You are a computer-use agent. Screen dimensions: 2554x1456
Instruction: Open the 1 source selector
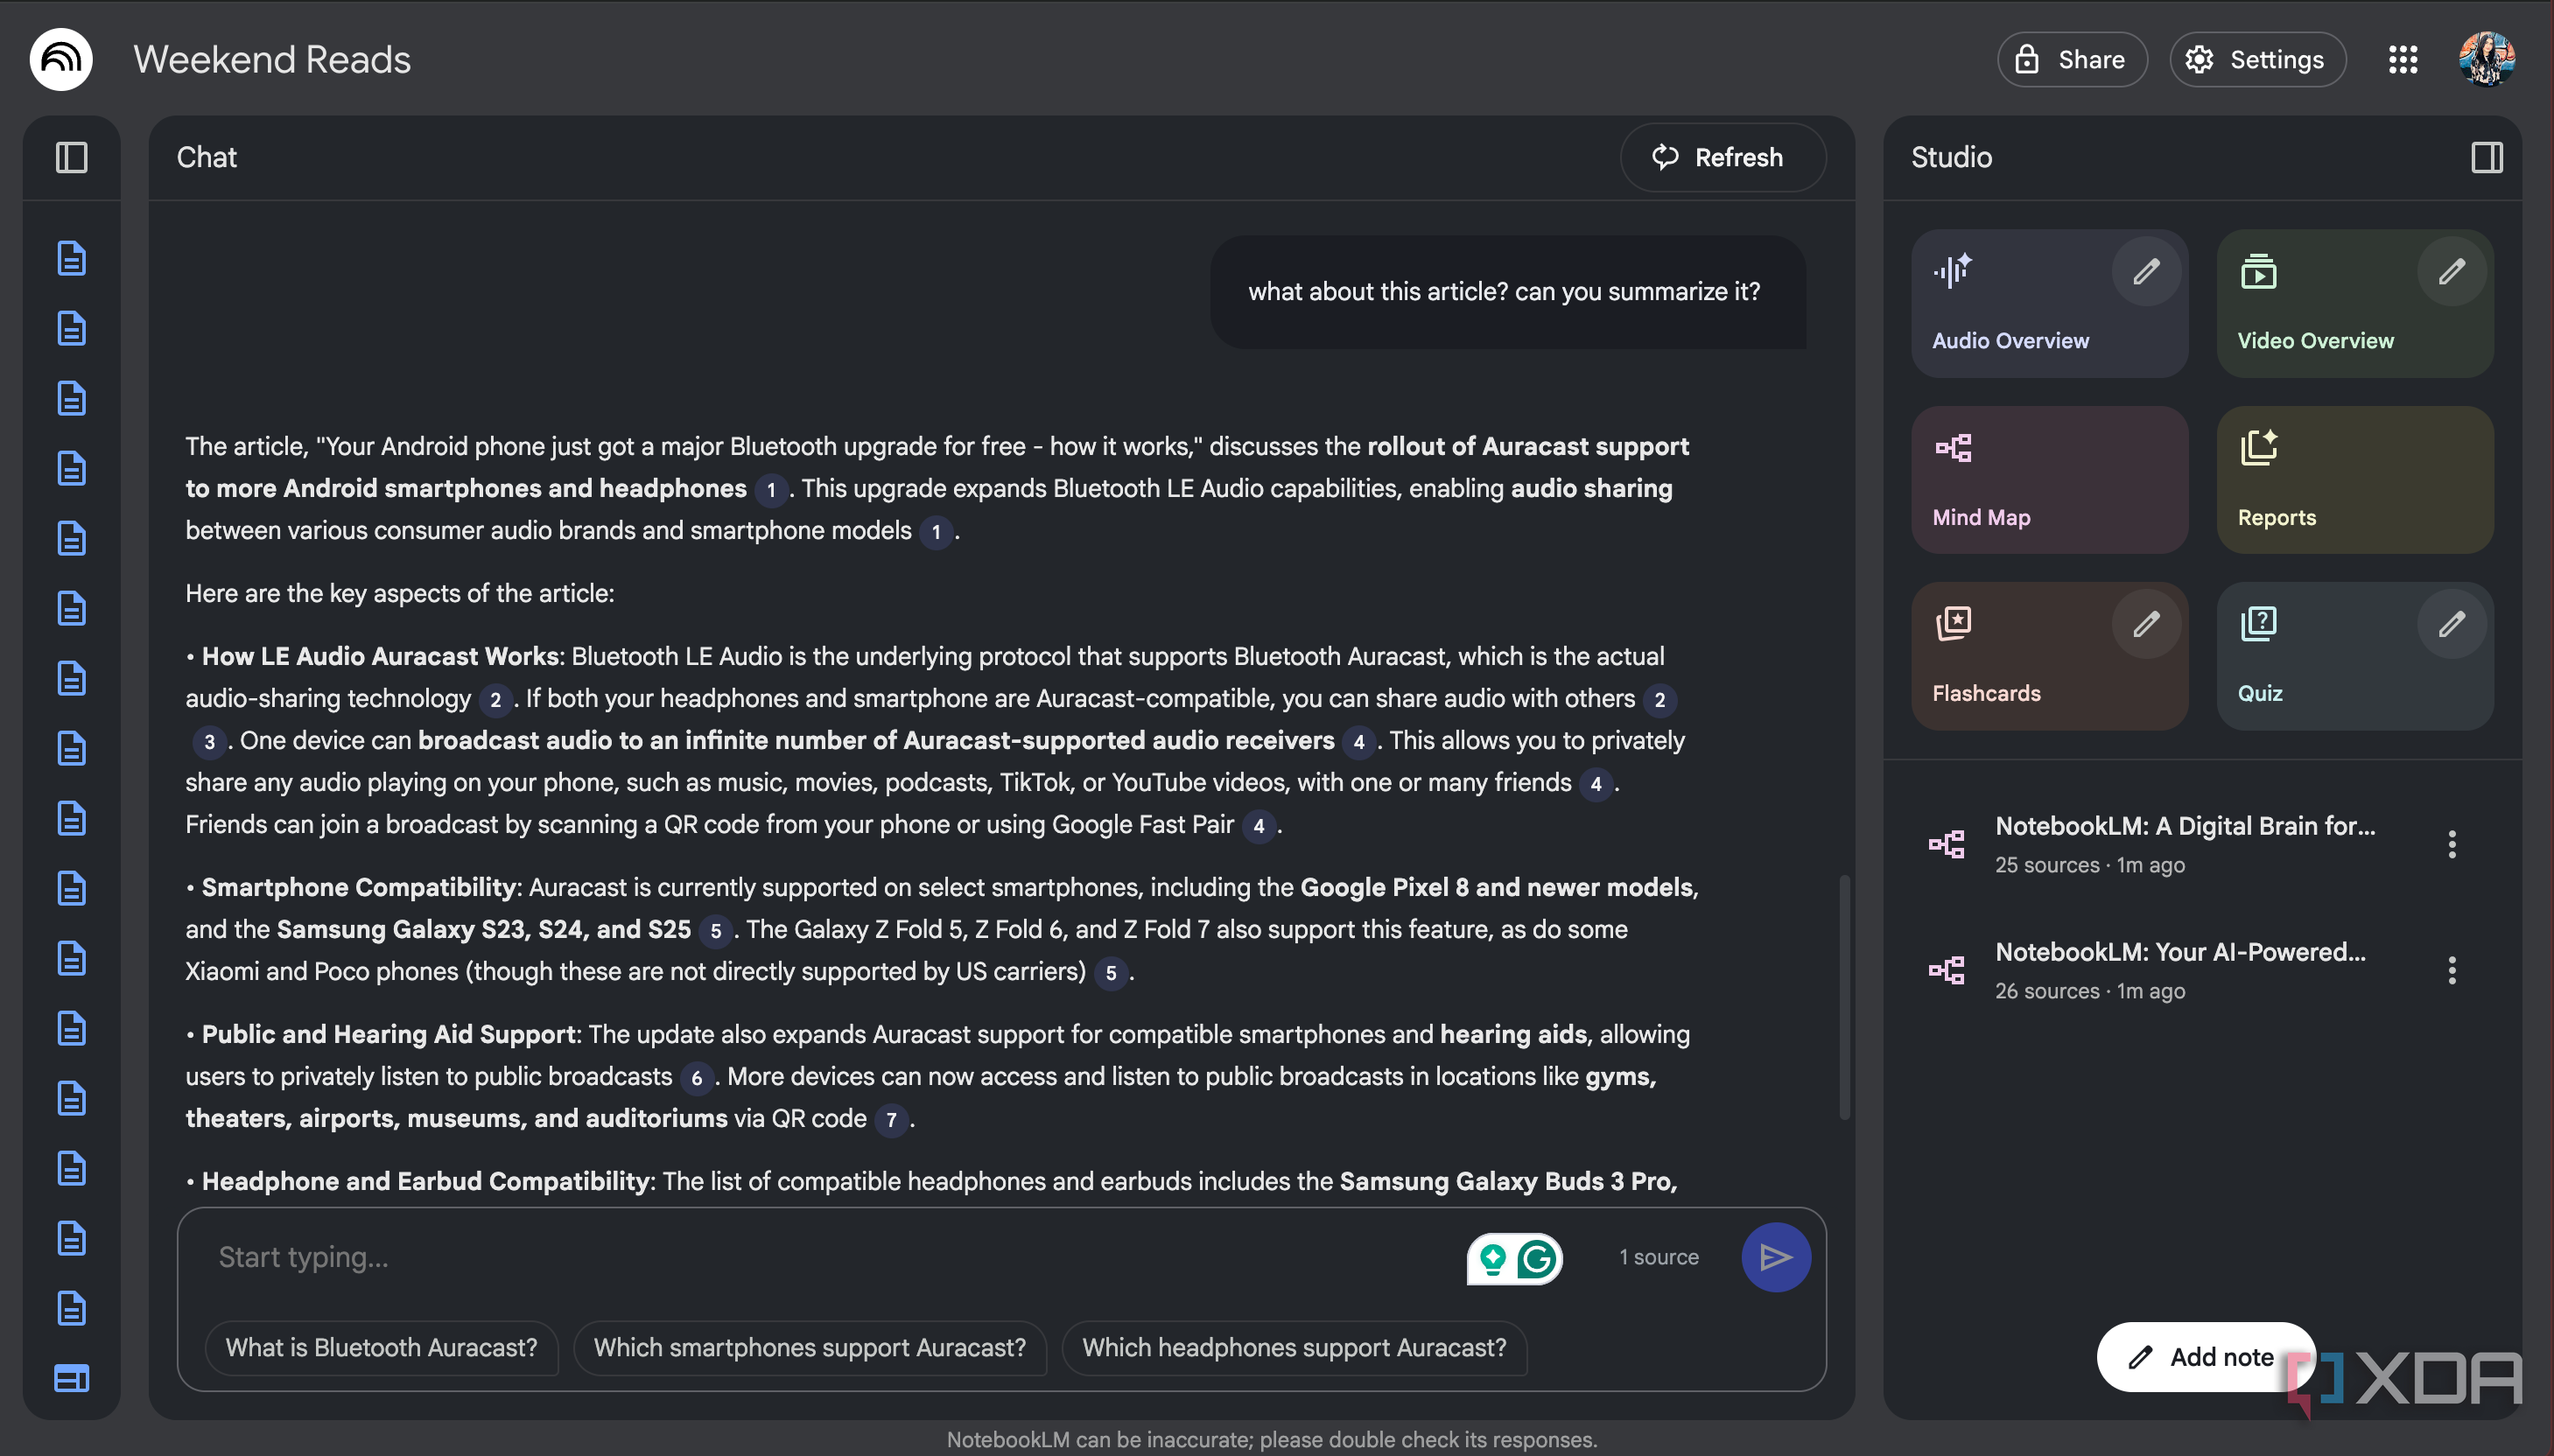[1658, 1257]
